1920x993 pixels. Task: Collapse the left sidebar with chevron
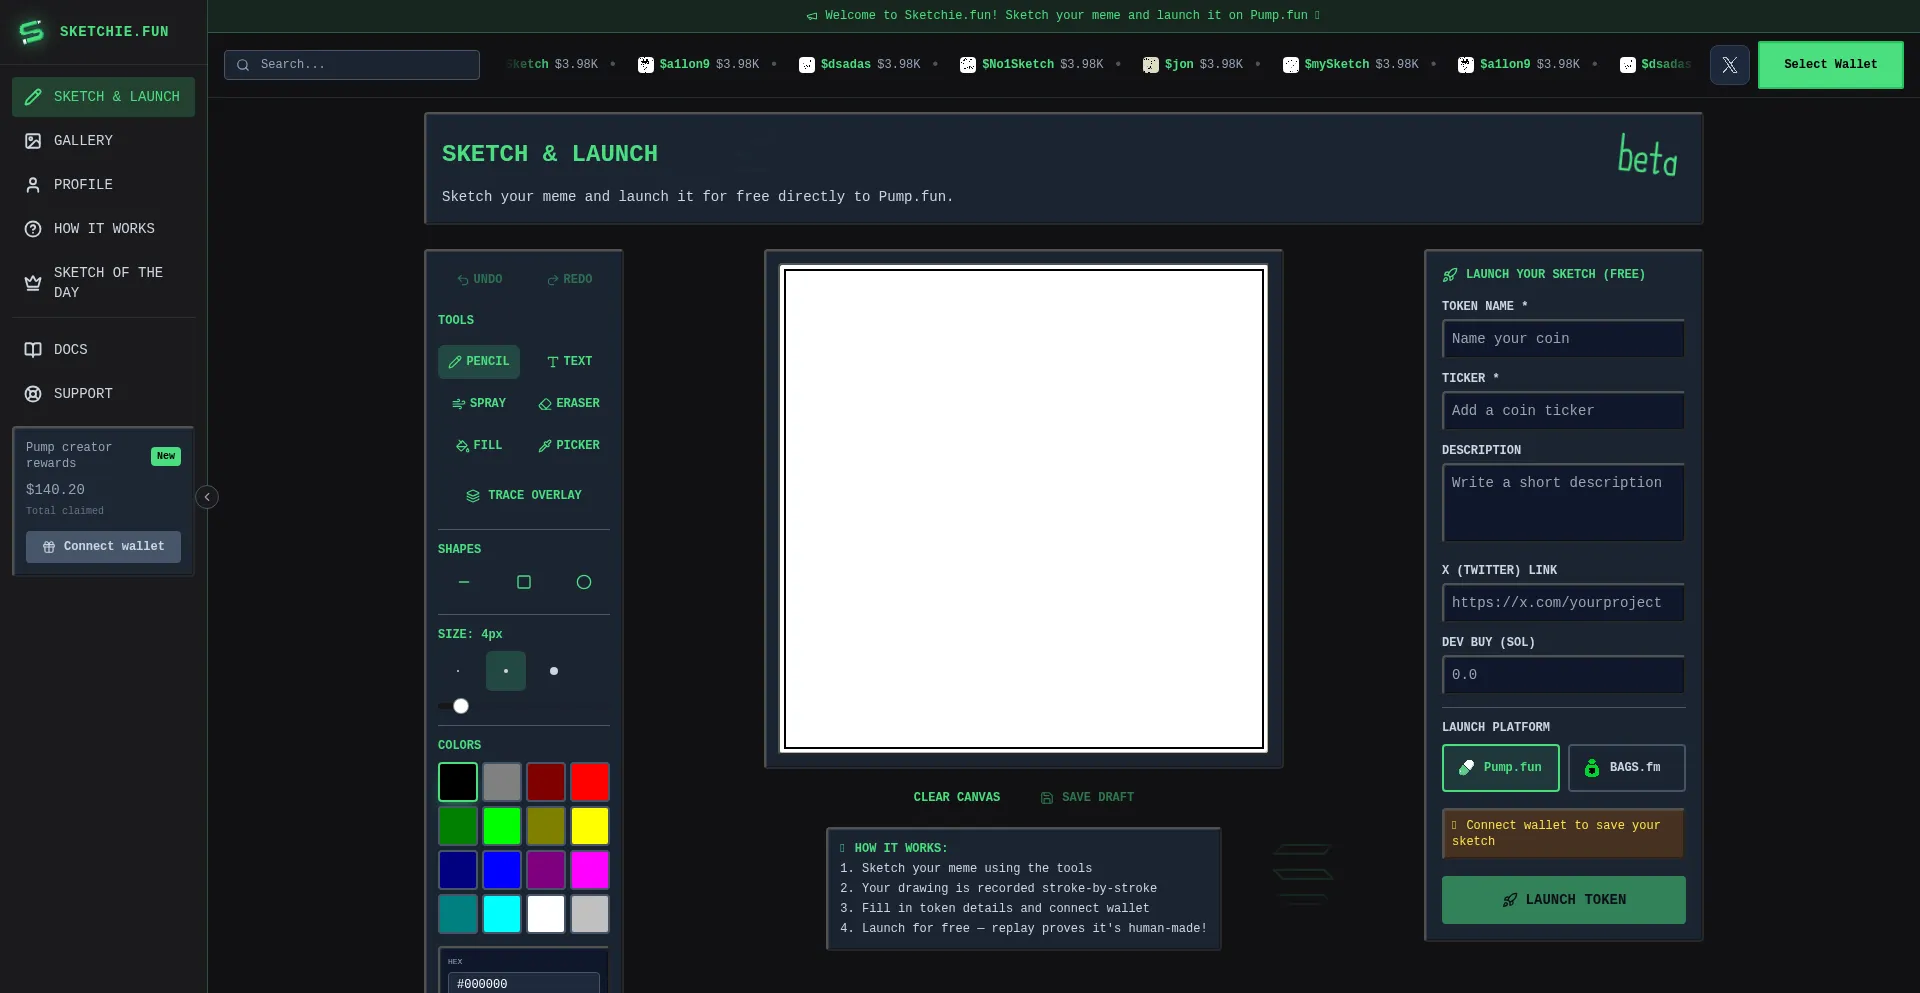coord(207,497)
